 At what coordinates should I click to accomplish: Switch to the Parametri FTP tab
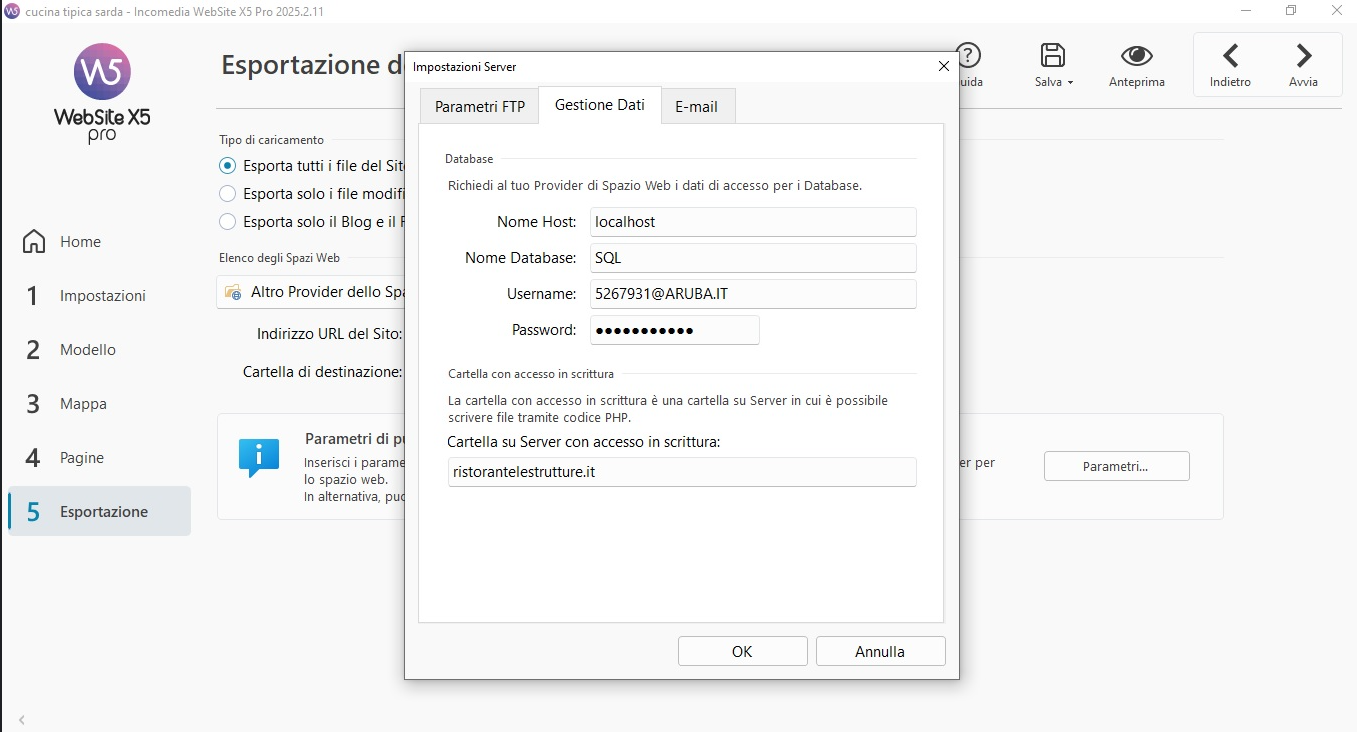(479, 107)
